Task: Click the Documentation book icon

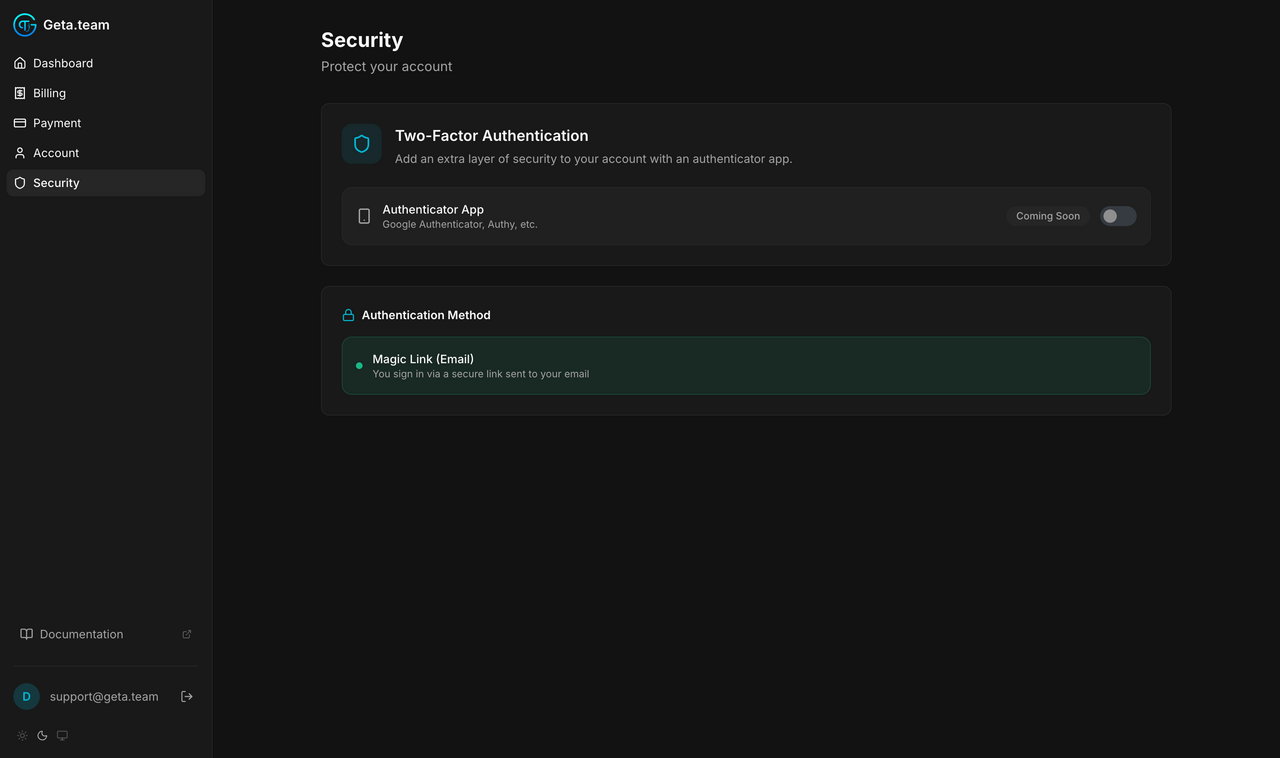Action: pyautogui.click(x=27, y=634)
